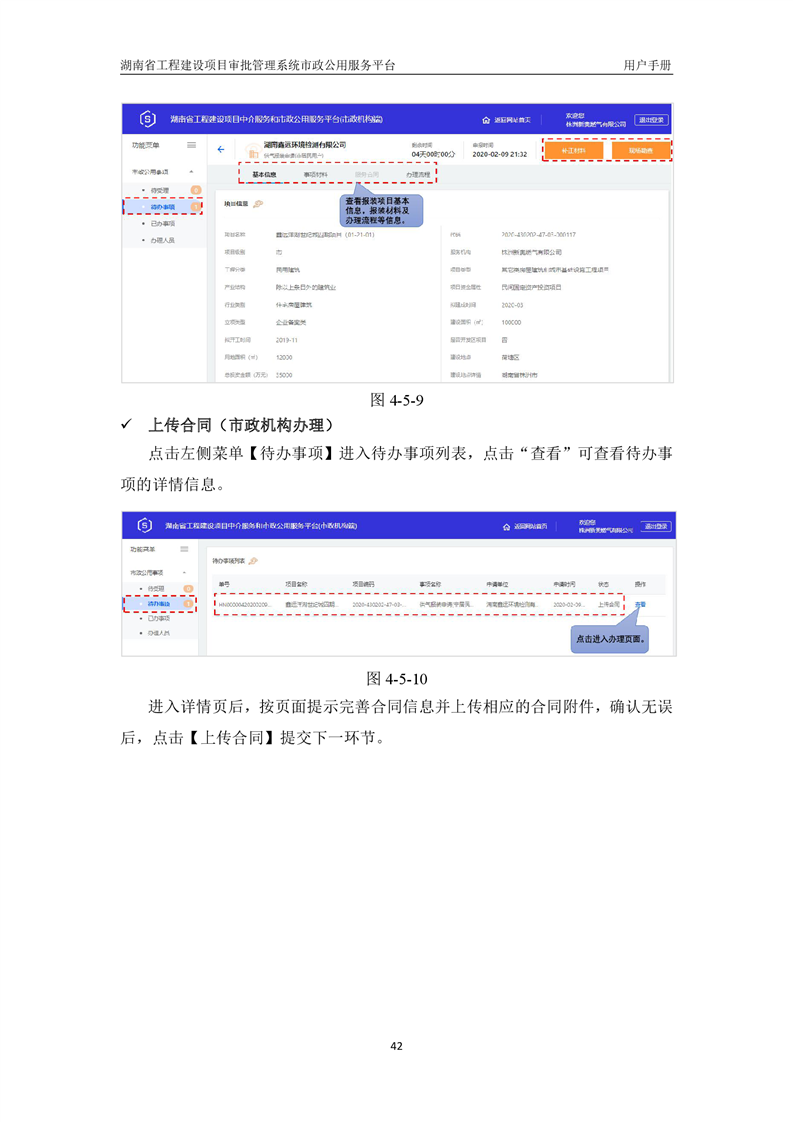Select 办理人员 in figure 4-5-9 sidebar

click(162, 240)
